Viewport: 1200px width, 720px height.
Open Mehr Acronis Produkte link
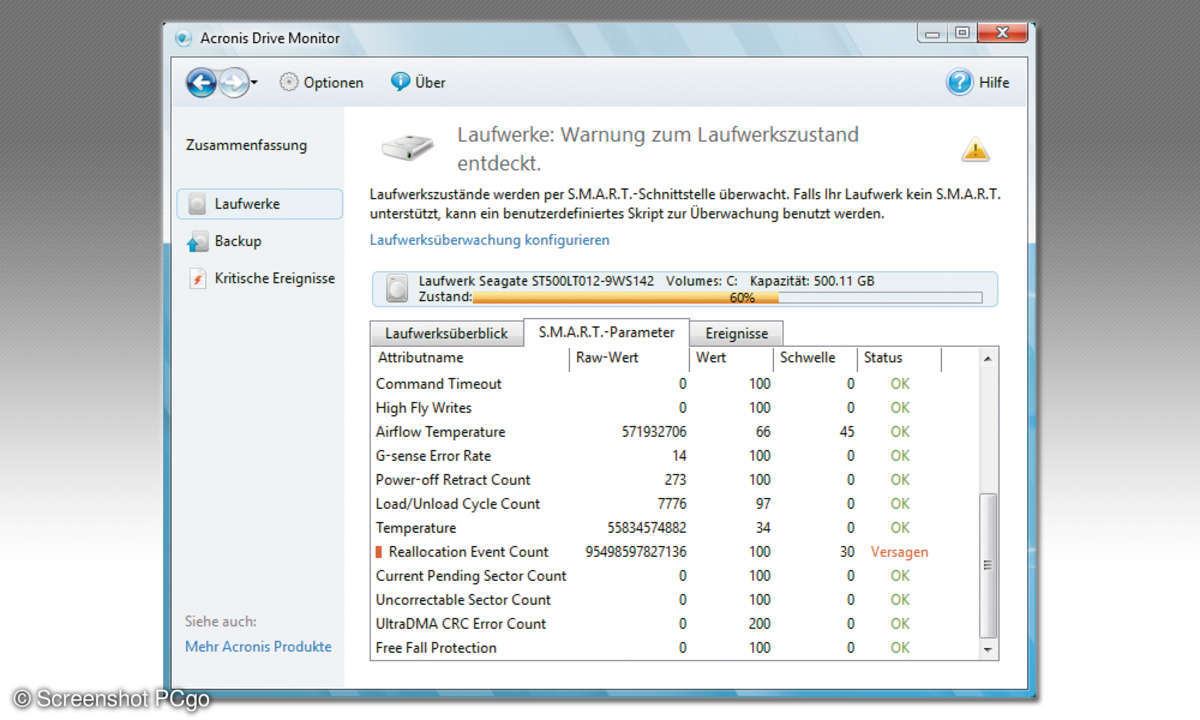click(258, 647)
